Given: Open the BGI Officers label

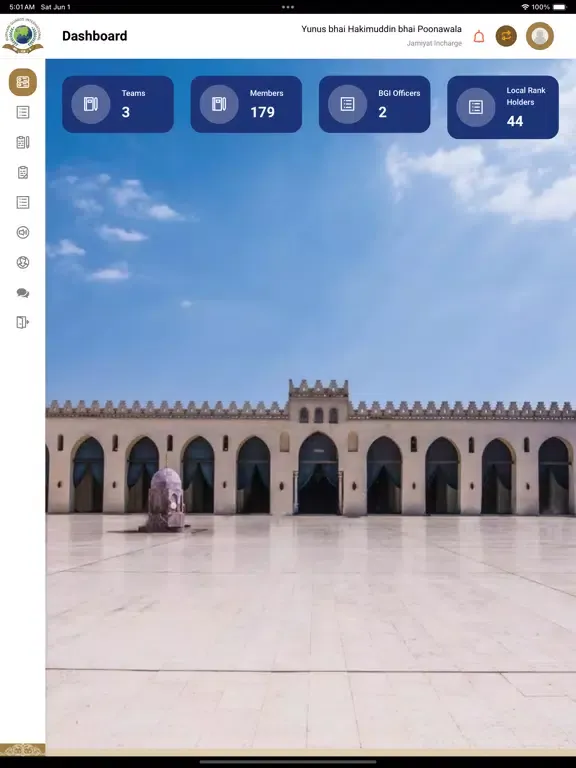Looking at the screenshot, I should coord(399,93).
